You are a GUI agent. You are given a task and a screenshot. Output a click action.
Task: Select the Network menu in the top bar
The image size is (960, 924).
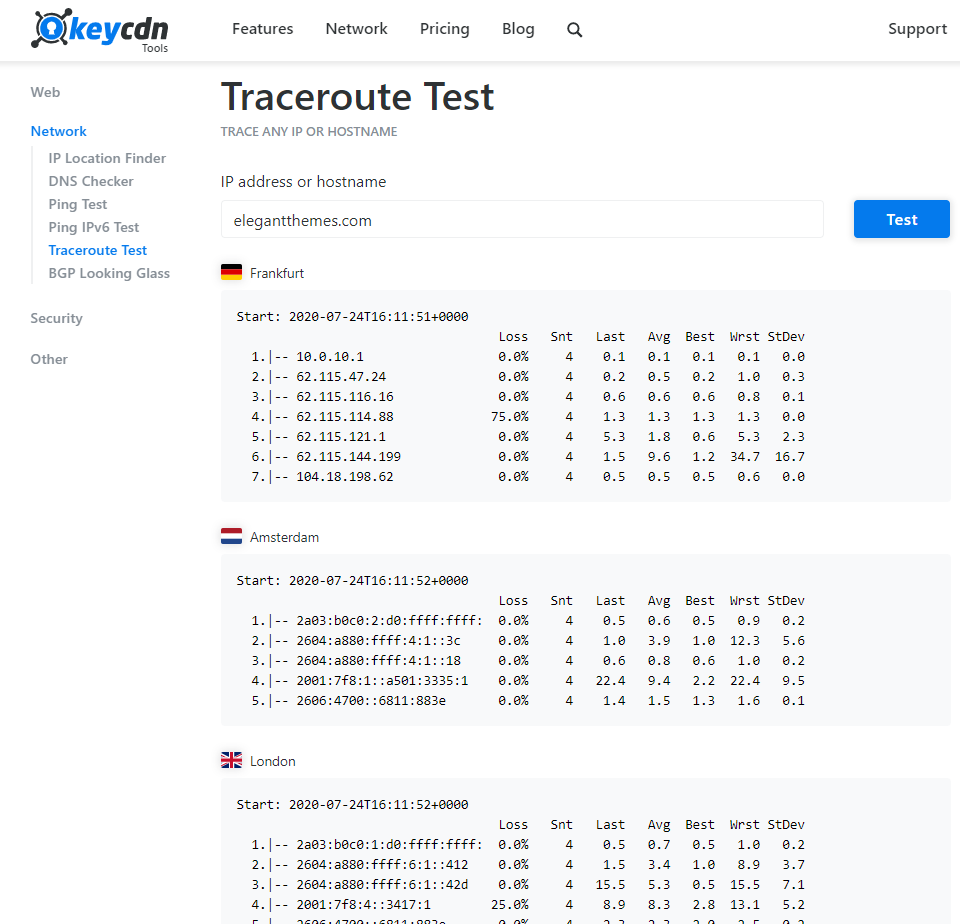pyautogui.click(x=356, y=28)
